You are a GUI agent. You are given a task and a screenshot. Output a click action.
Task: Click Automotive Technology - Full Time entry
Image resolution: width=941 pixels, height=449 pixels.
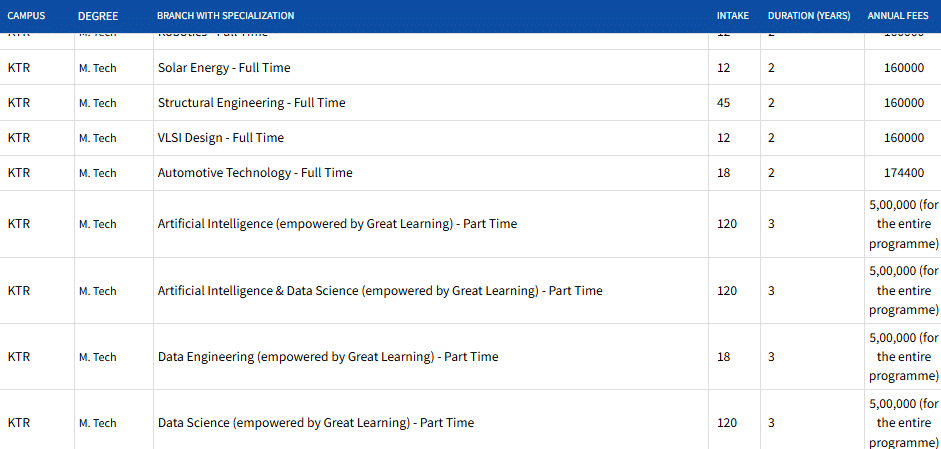(255, 173)
